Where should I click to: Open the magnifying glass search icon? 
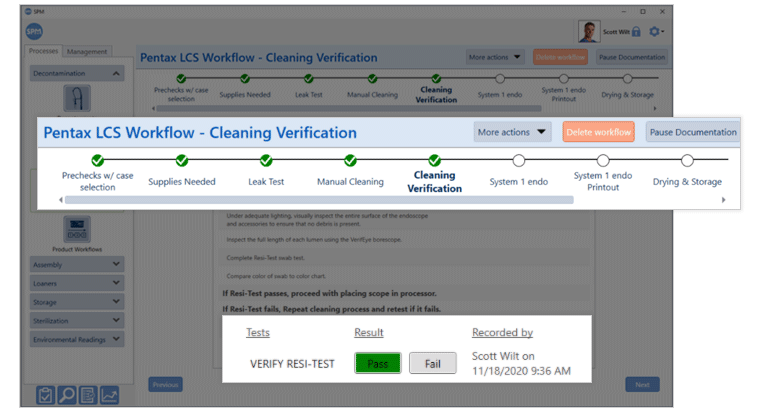[x=66, y=395]
